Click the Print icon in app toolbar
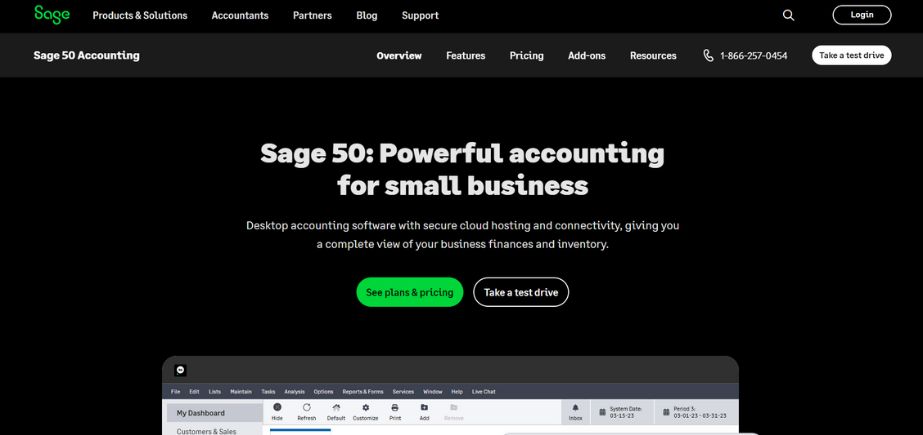The image size is (923, 435). tap(395, 407)
